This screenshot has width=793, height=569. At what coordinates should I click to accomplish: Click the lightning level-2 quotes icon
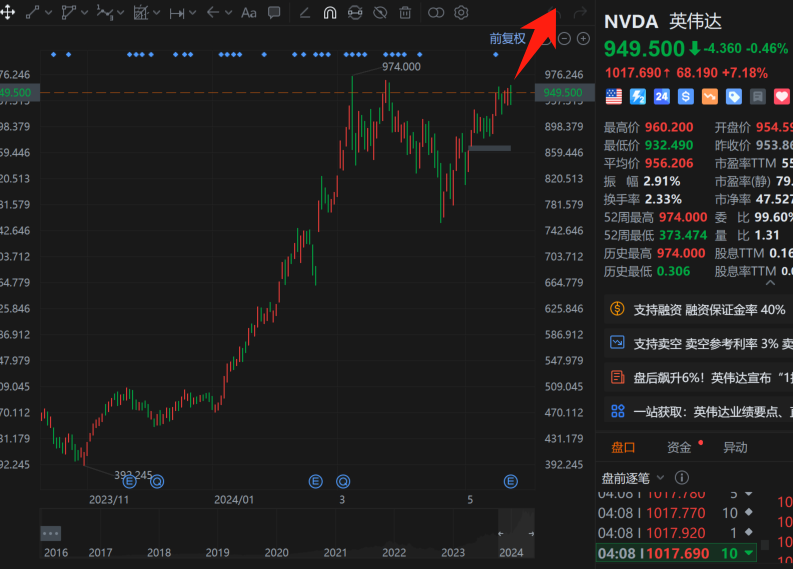[x=638, y=97]
